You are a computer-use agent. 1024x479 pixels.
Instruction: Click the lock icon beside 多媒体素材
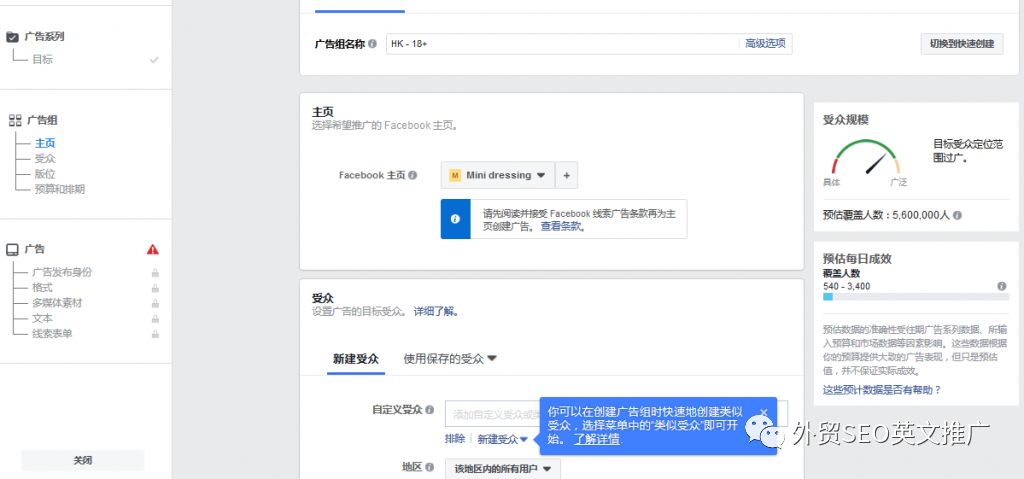(155, 303)
